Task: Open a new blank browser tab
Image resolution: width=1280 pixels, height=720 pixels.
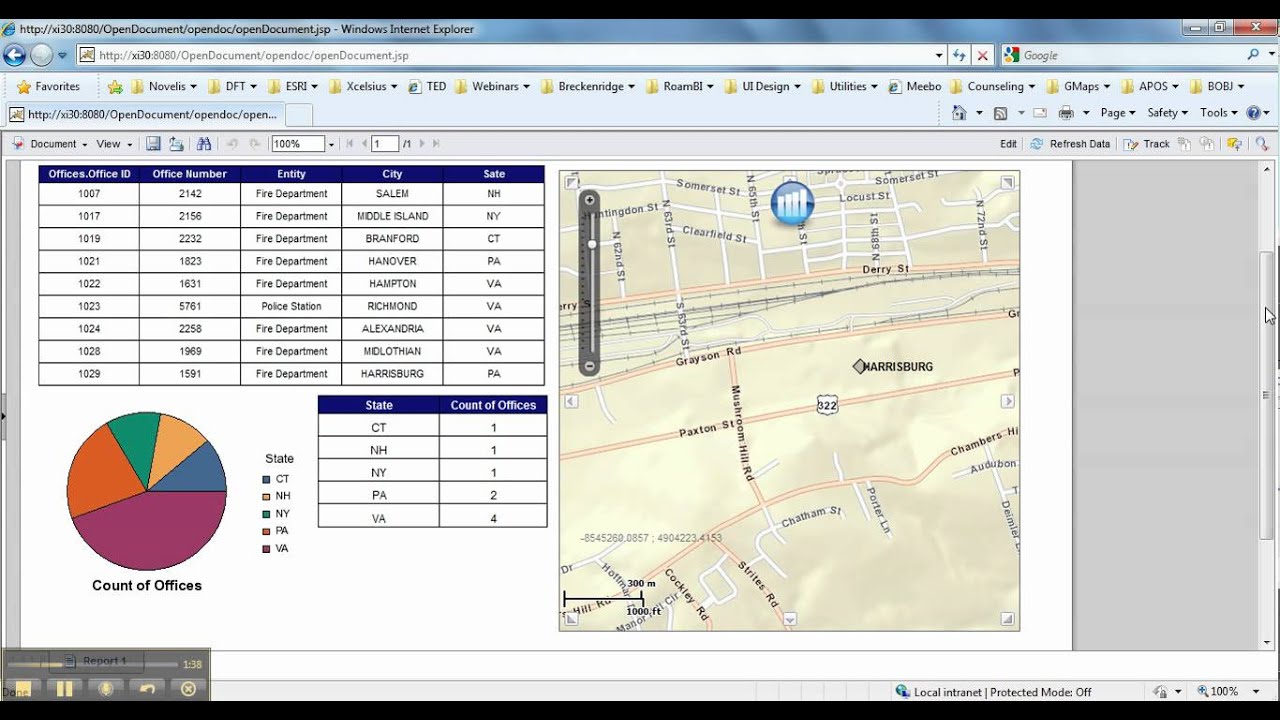Action: pyautogui.click(x=299, y=115)
